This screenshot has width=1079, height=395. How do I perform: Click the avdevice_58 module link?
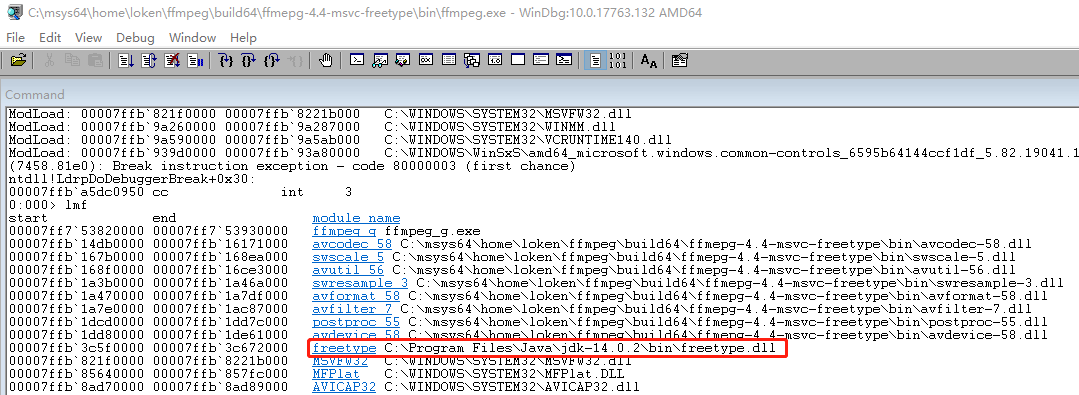tap(356, 335)
